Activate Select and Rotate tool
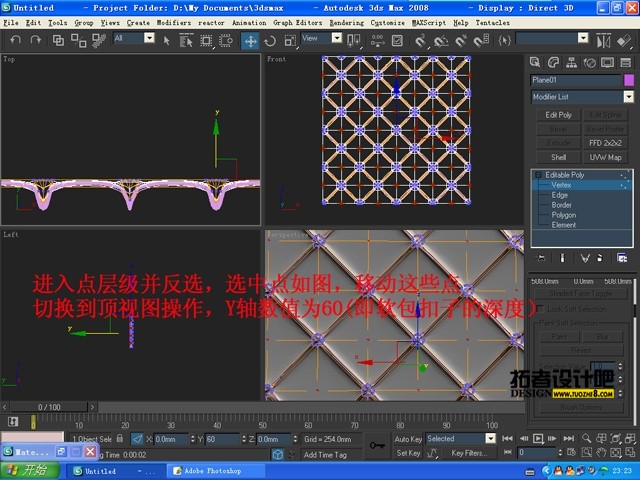The width and height of the screenshot is (640, 480). [x=270, y=41]
